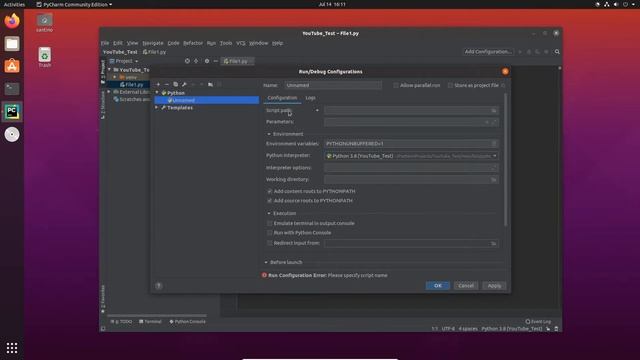Image resolution: width=640 pixels, height=360 pixels.
Task: Collapse the Python node in configurations tree
Action: tap(157, 93)
